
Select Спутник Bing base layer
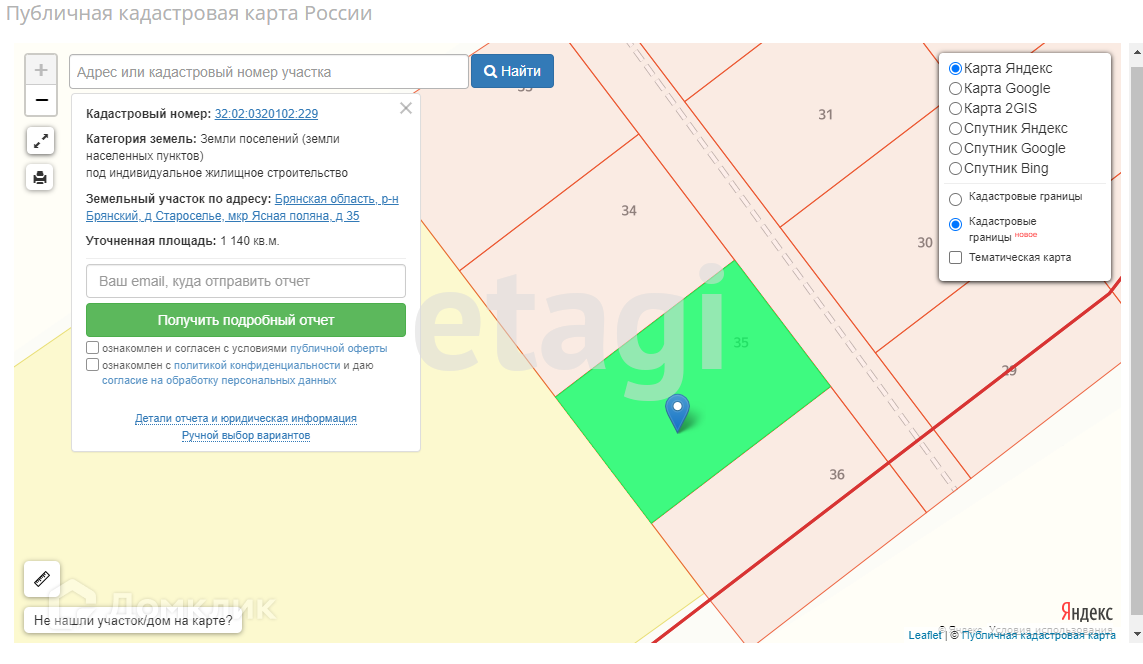[955, 168]
